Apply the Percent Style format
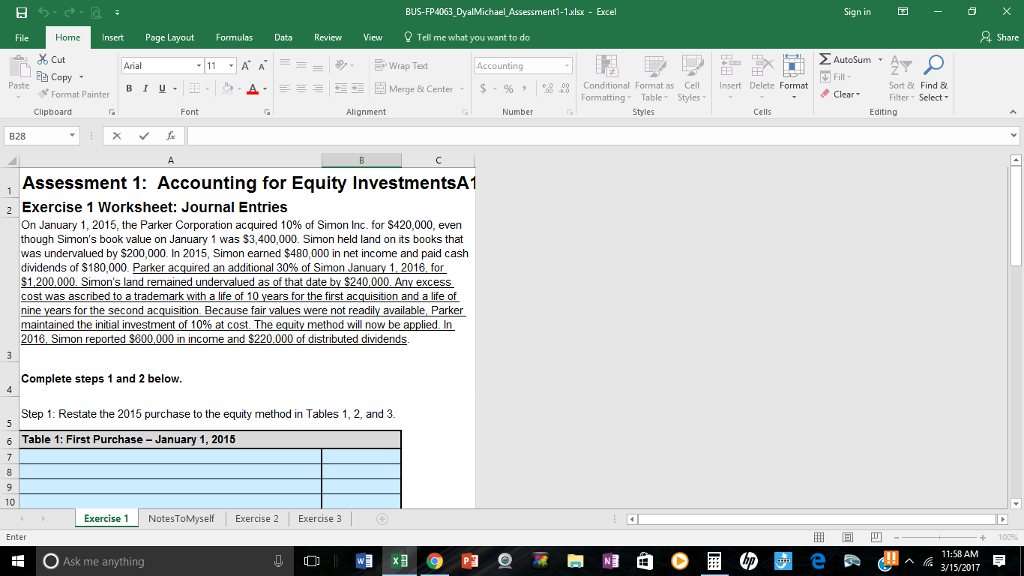The image size is (1024, 576). 507,89
